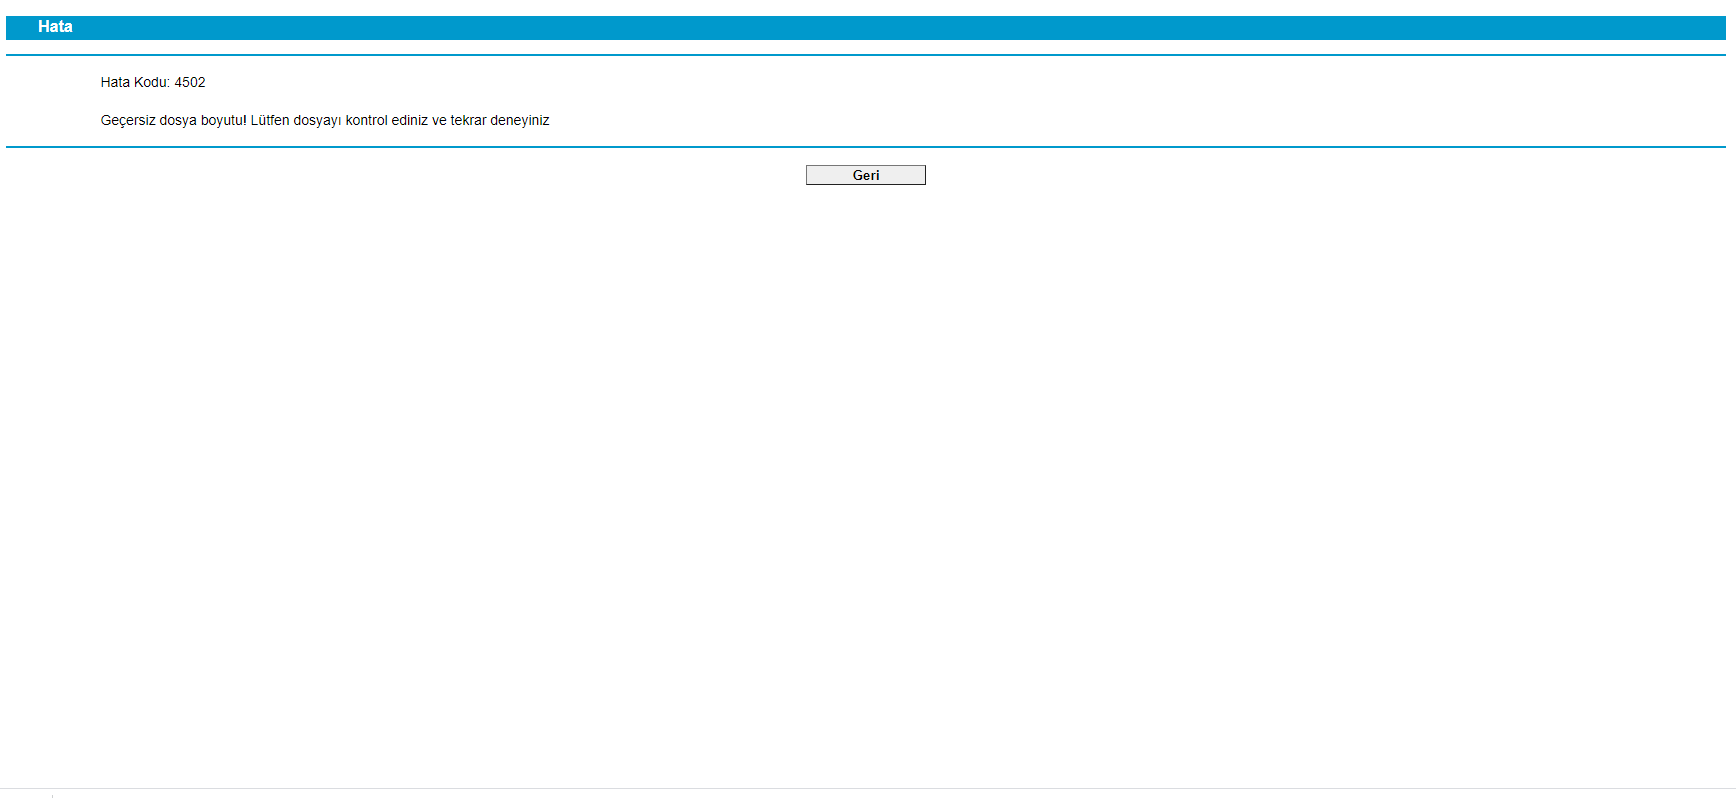The height and width of the screenshot is (798, 1736).
Task: Click the word boyutu! in message
Action: (x=223, y=121)
